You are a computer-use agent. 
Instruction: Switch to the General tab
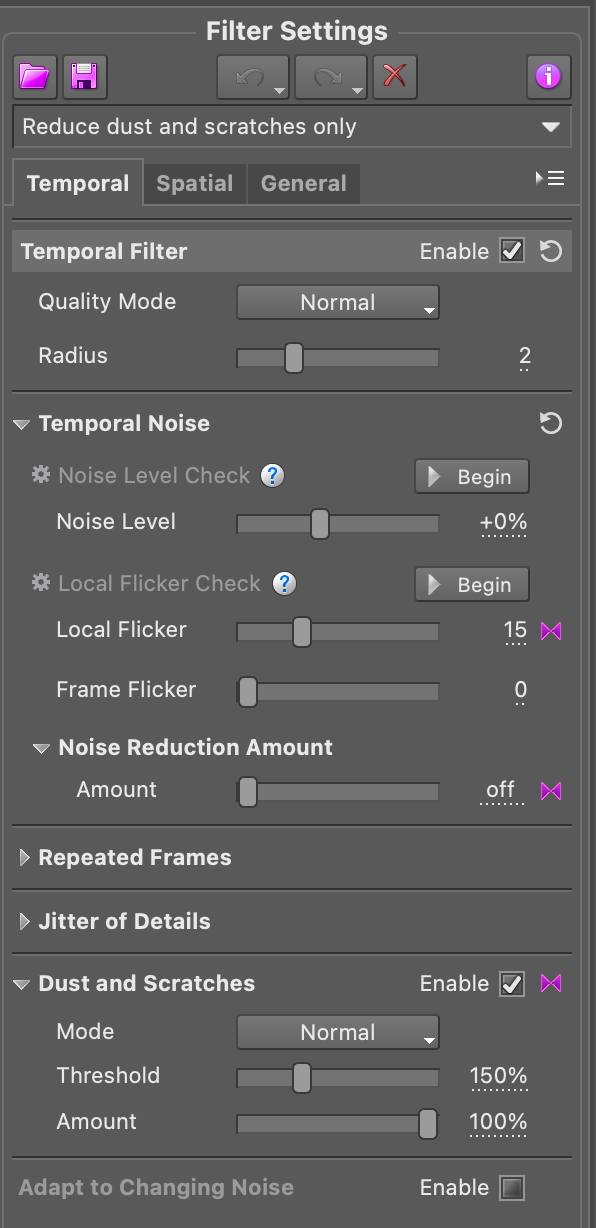(x=304, y=183)
